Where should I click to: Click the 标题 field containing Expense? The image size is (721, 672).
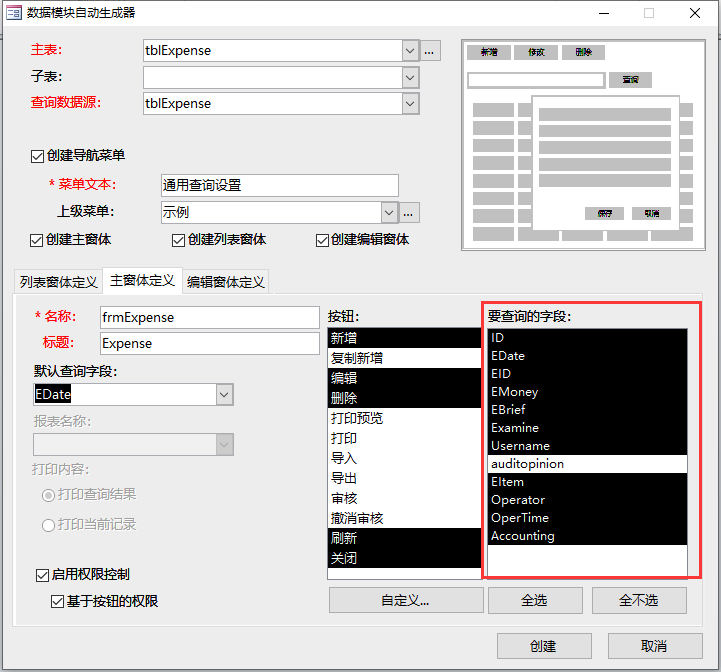[210, 344]
